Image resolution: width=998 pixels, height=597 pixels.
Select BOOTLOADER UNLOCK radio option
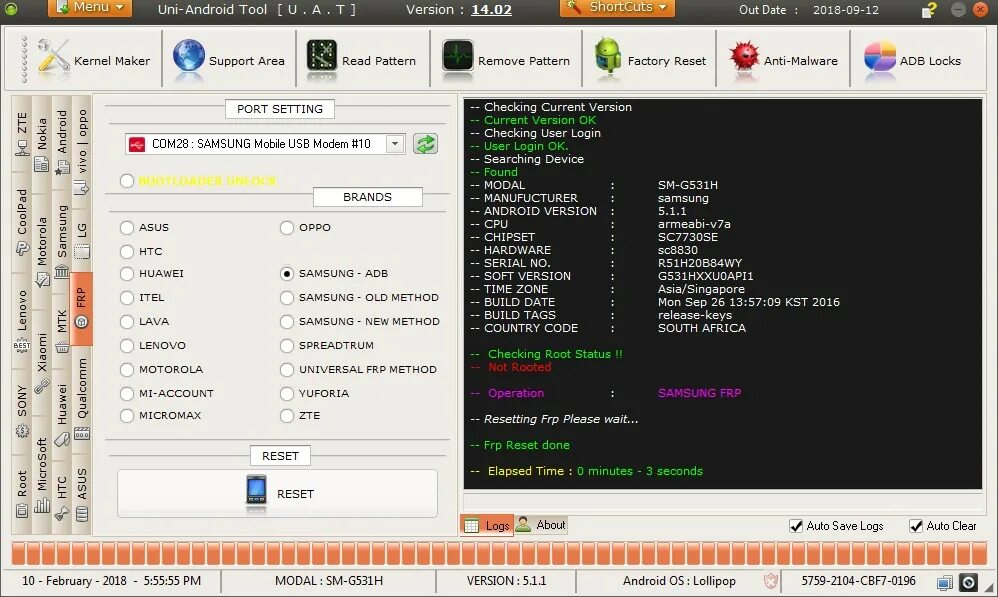tap(127, 181)
